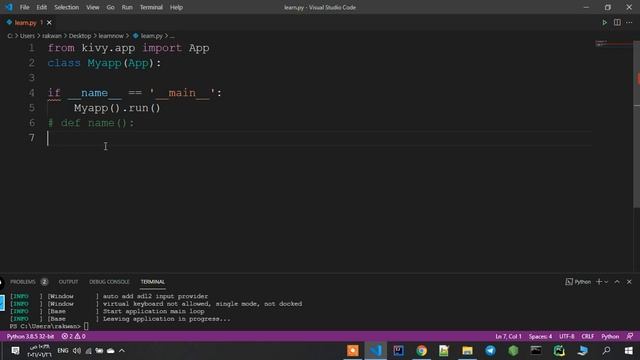Add a new terminal with plus icon

599,282
